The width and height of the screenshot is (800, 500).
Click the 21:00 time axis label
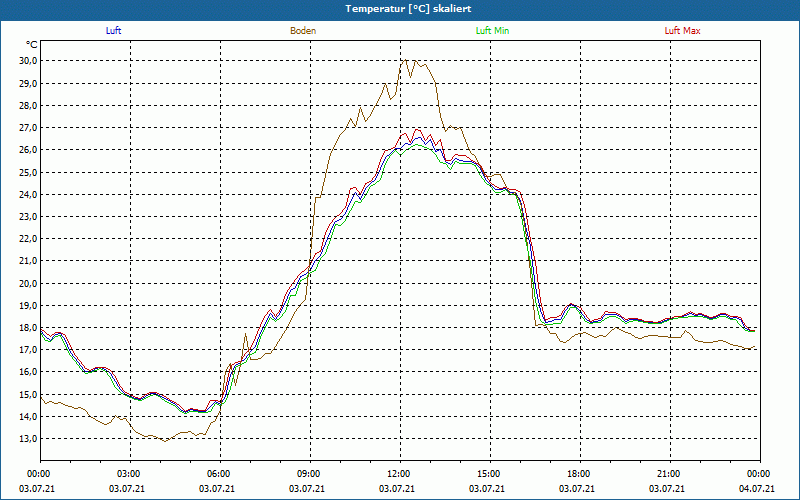[666, 474]
